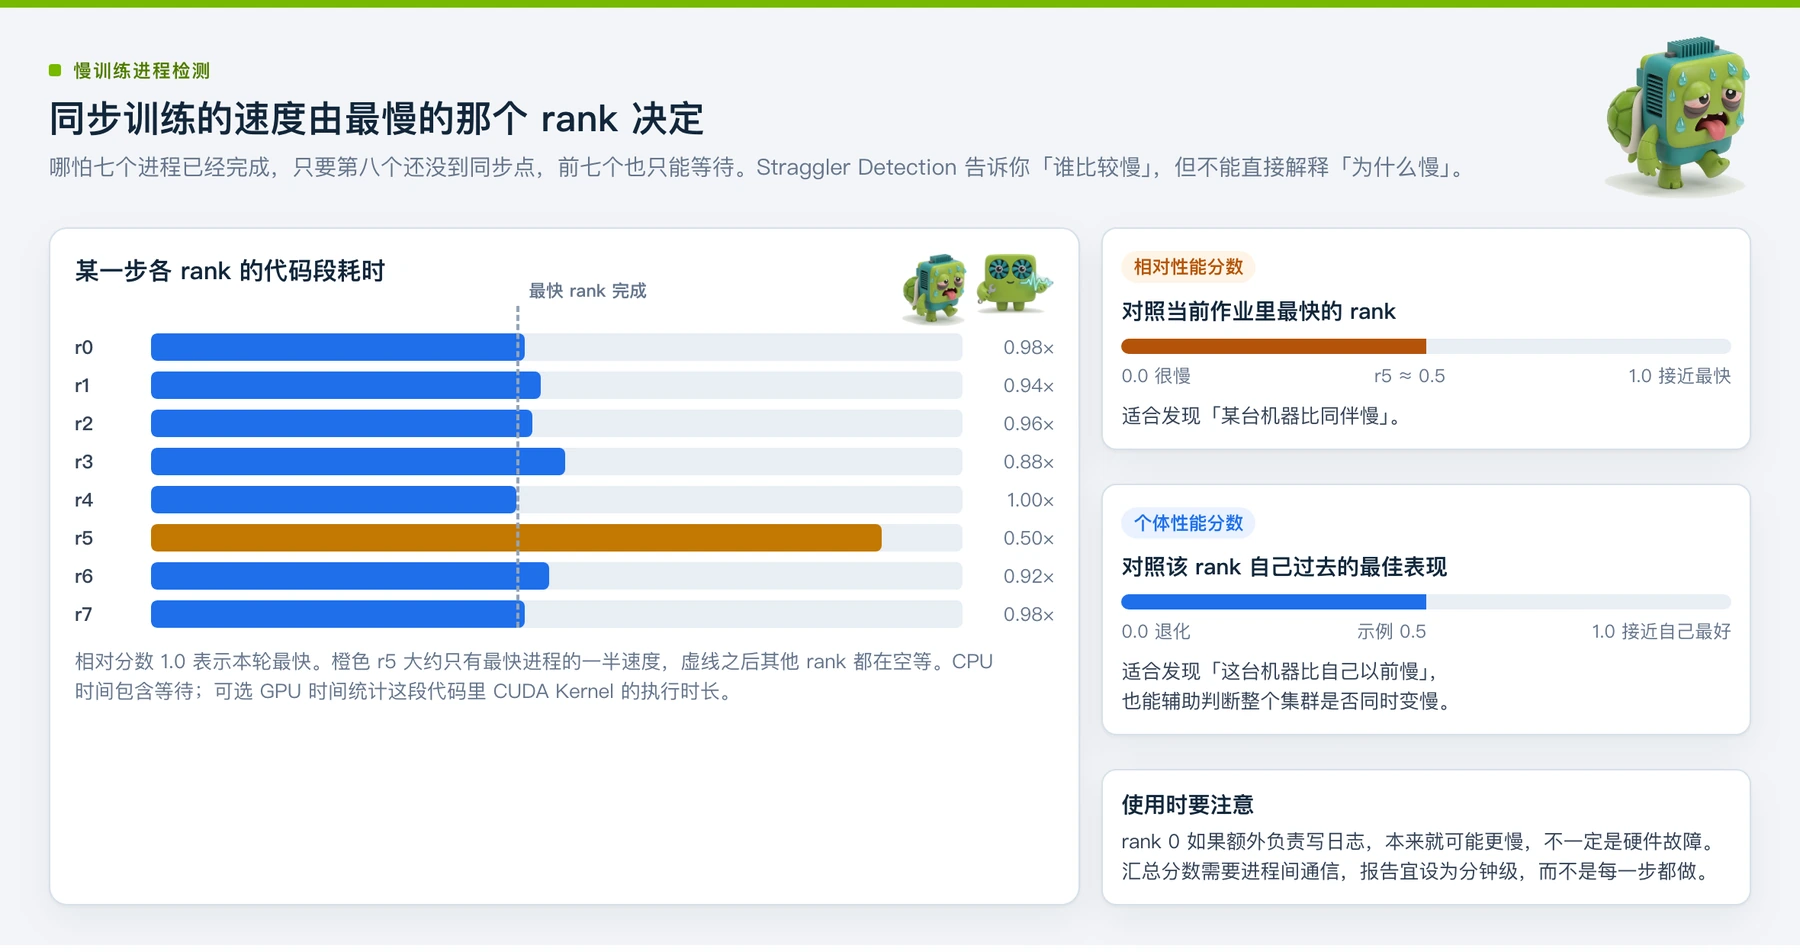
Task: Click the 适合发现「某台机器比同伴慢」 text
Action: (1262, 416)
